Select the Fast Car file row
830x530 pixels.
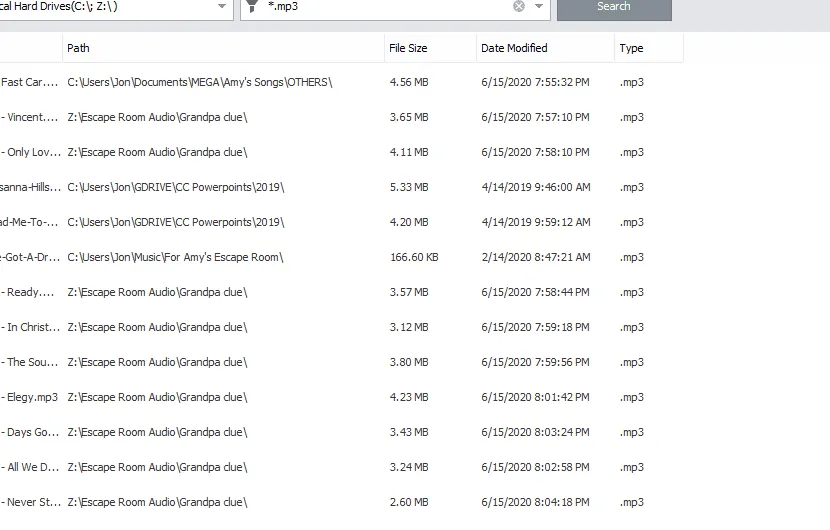[x=30, y=82]
